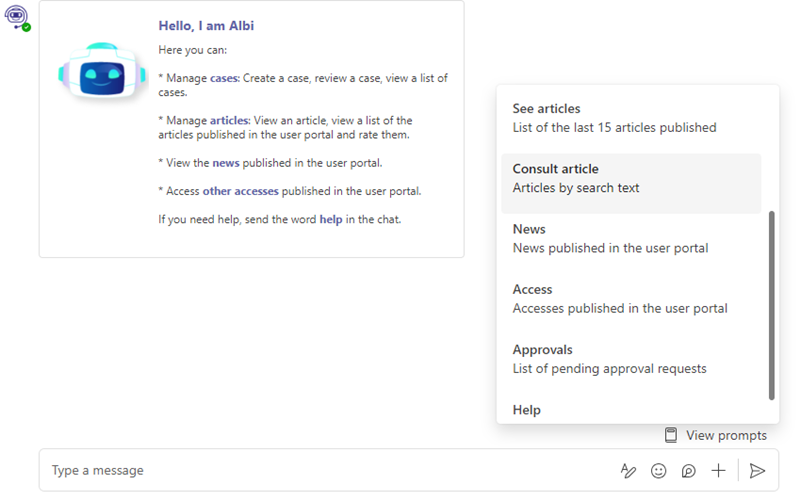Follow the cases link

[x=224, y=78]
